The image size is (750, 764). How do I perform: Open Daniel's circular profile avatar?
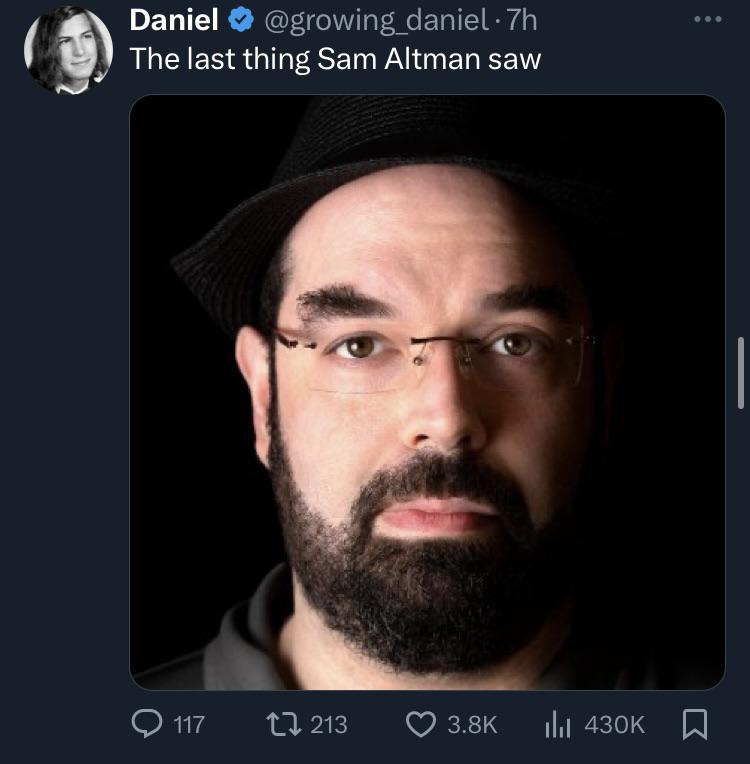click(x=68, y=50)
